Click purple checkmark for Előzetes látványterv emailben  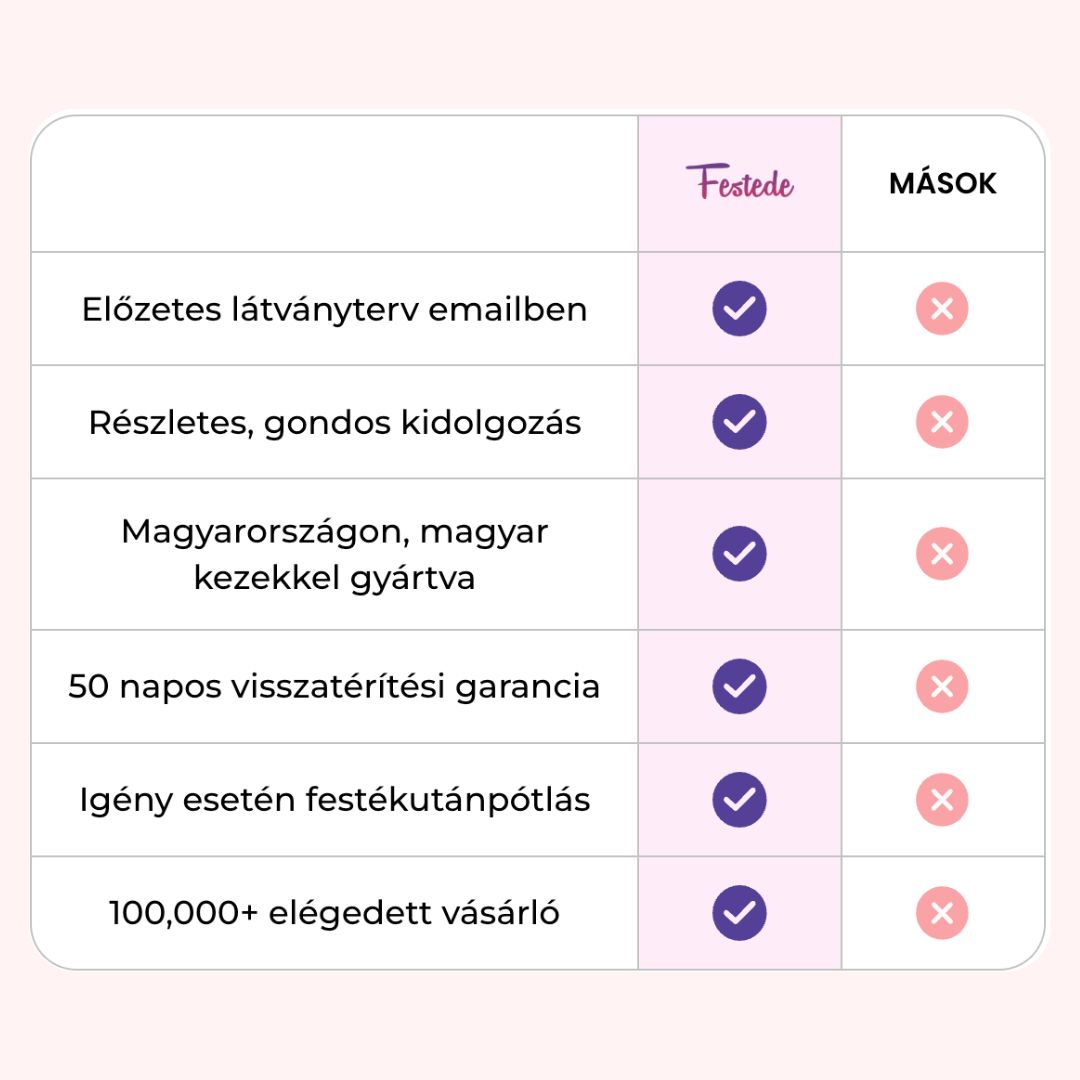(739, 309)
